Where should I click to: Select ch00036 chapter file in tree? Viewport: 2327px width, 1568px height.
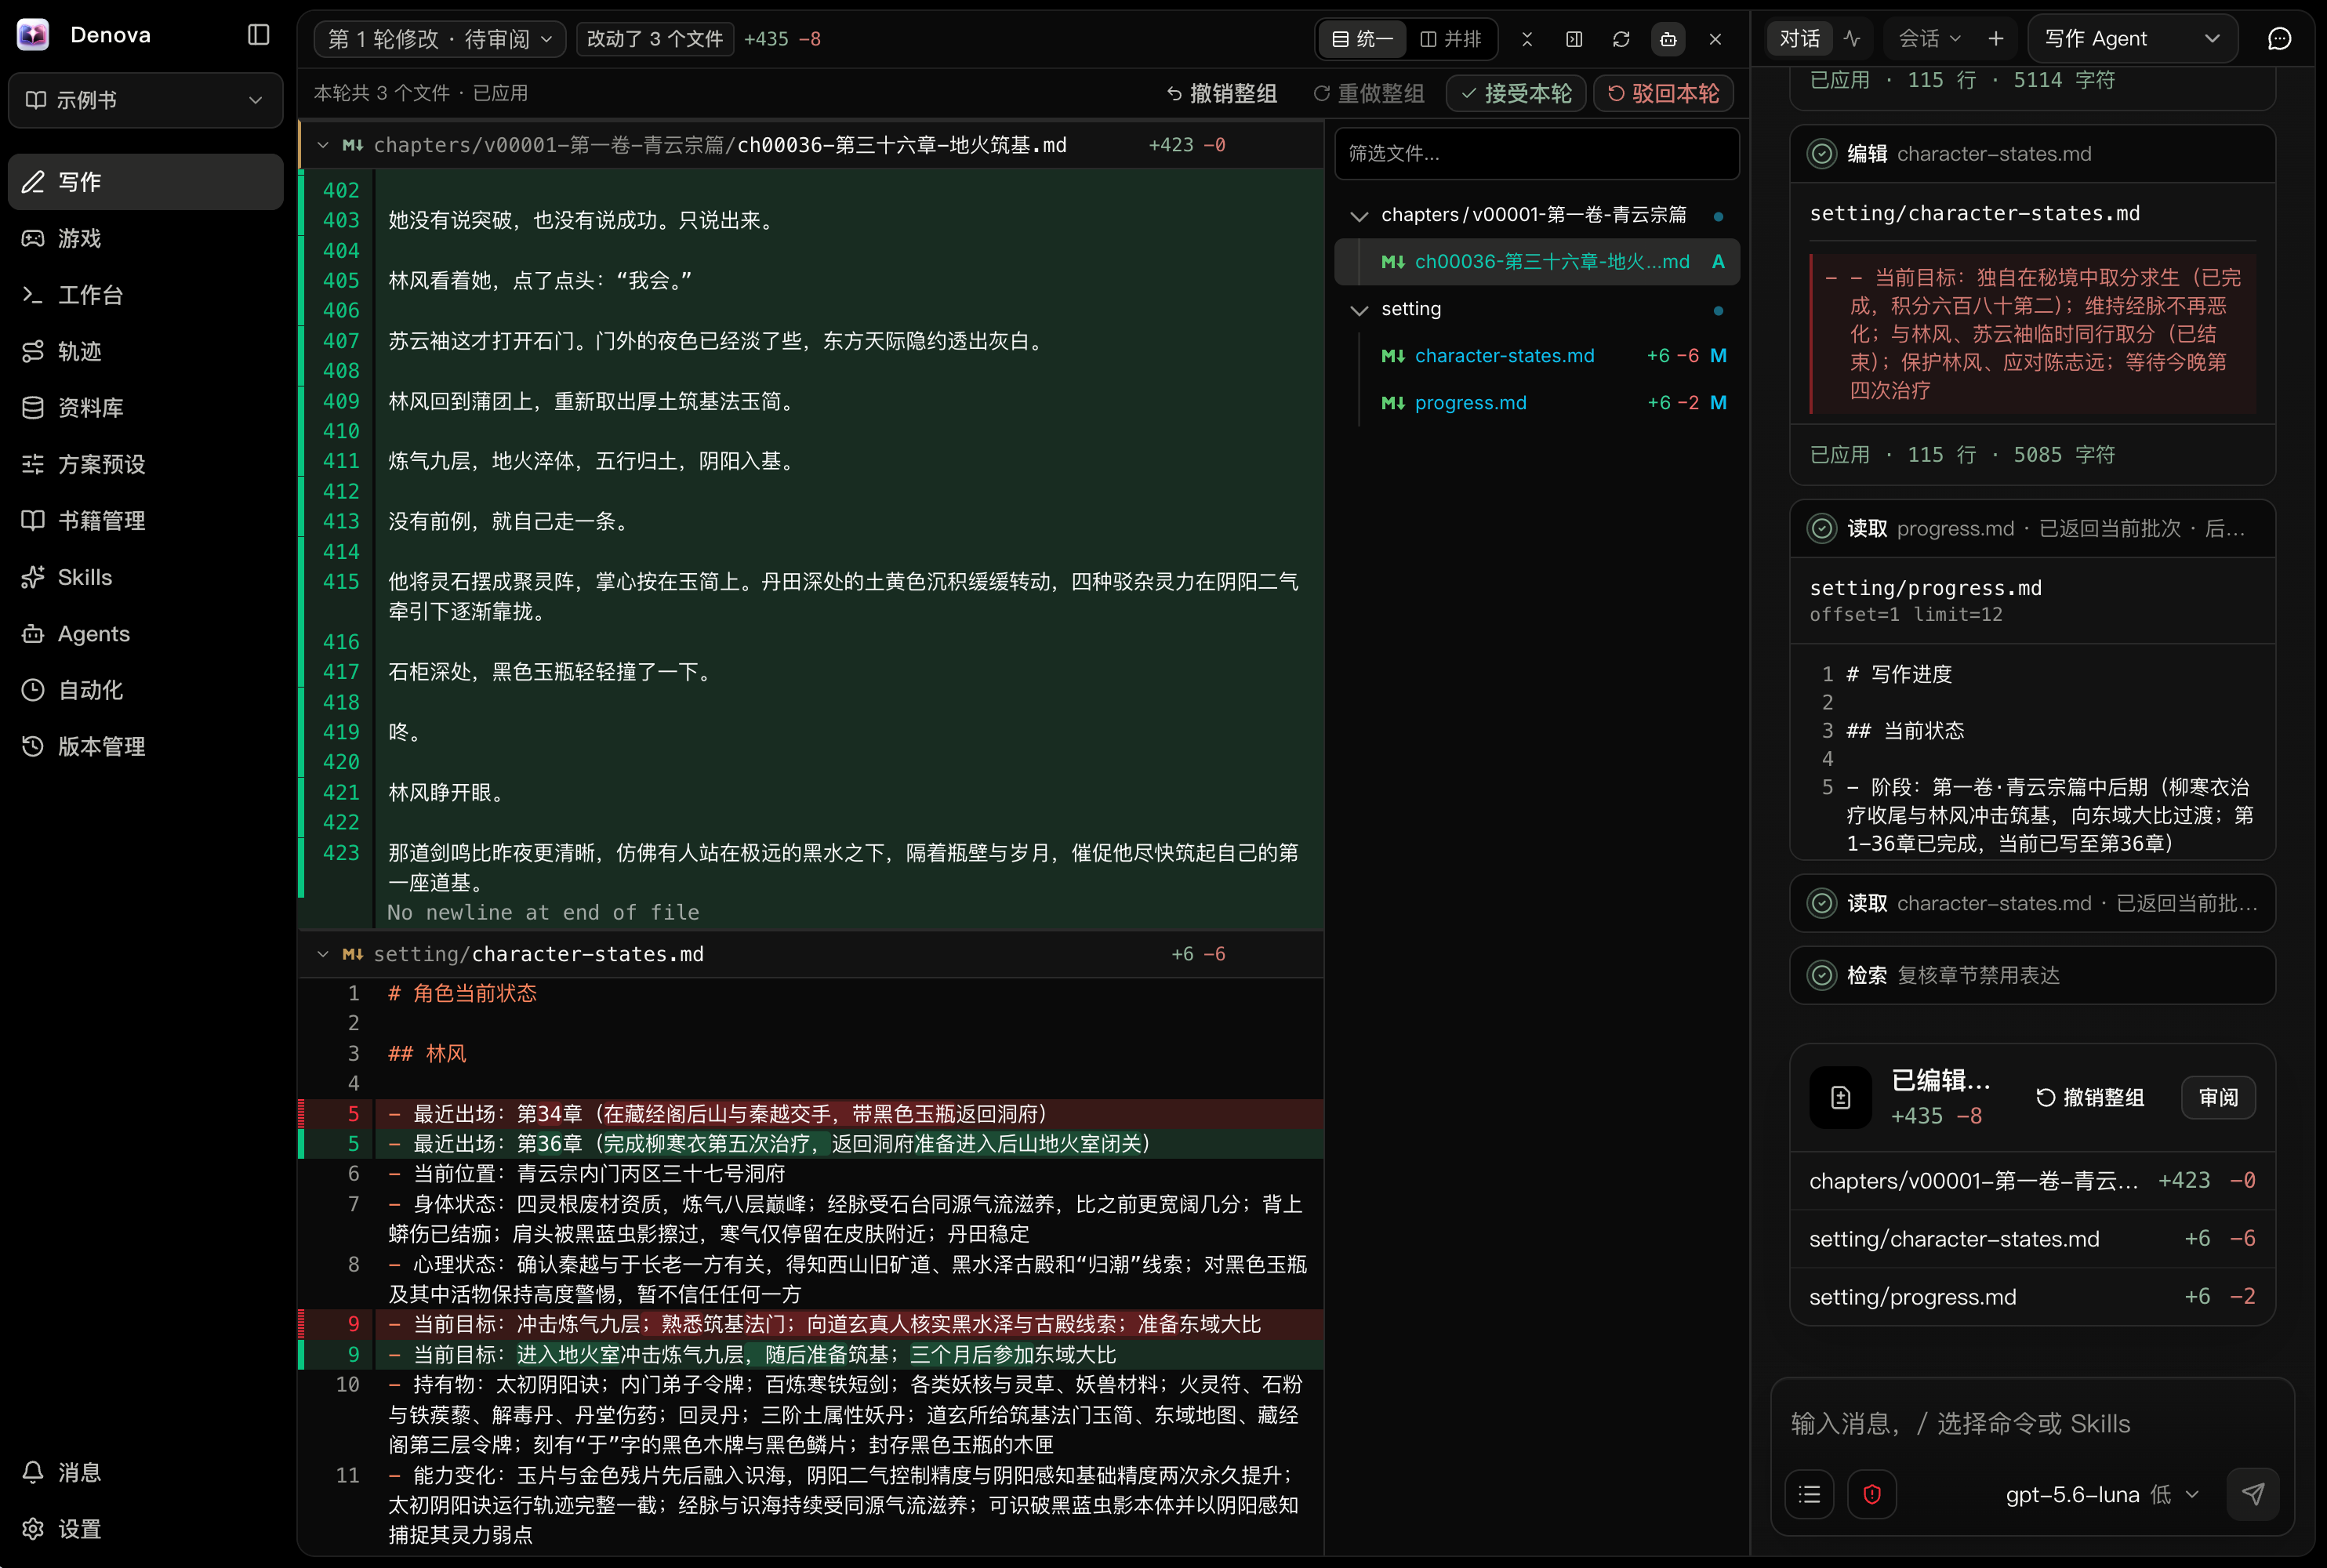click(x=1537, y=262)
